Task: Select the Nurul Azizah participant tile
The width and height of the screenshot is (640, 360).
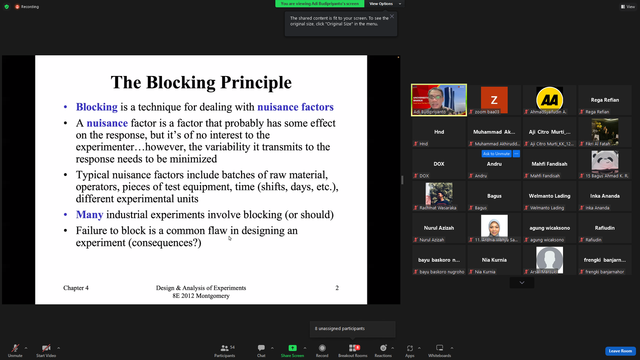Action: [439, 228]
